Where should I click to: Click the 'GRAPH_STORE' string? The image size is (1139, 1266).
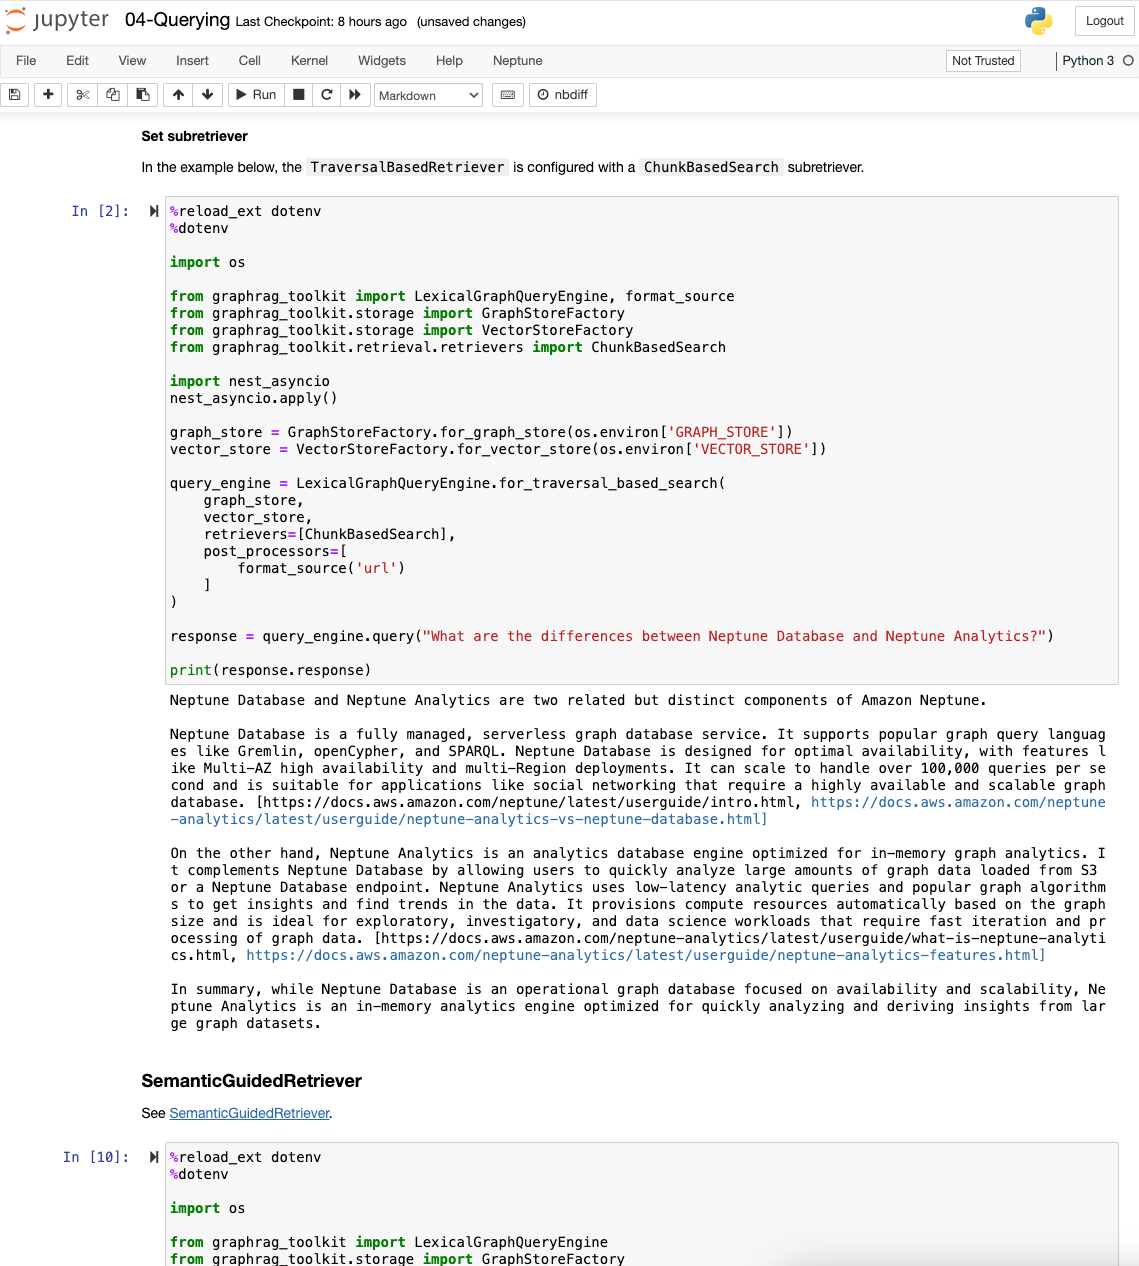click(722, 432)
